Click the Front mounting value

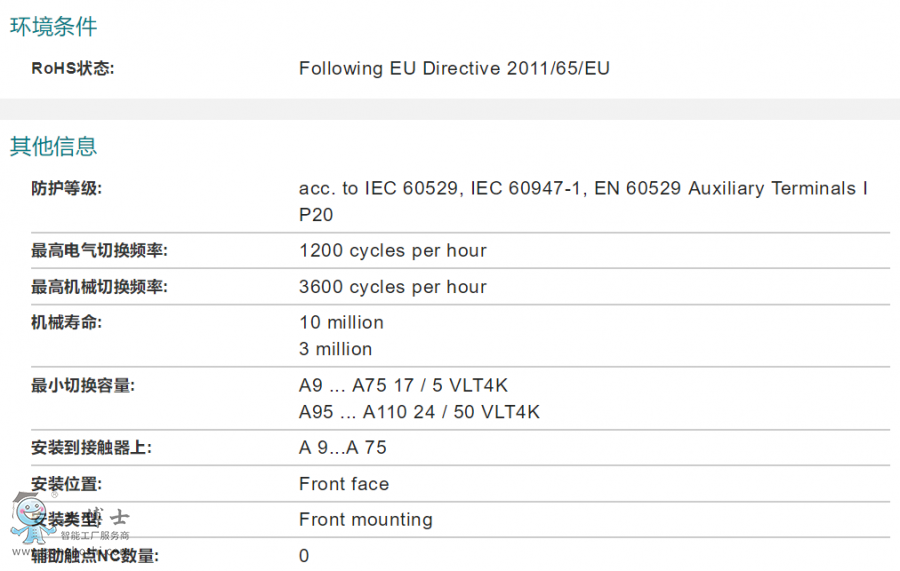click(365, 520)
